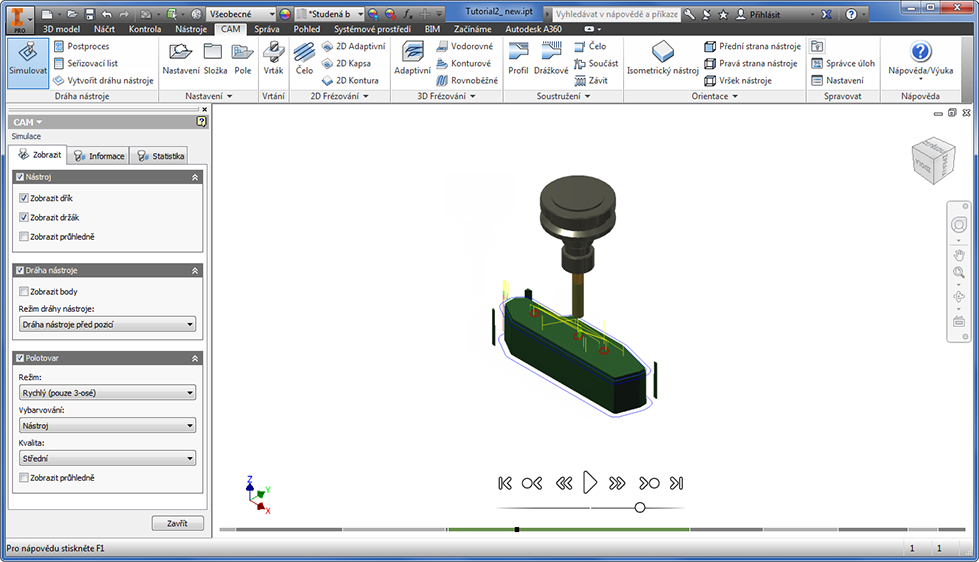Select the Konturové milling strategy

(463, 63)
